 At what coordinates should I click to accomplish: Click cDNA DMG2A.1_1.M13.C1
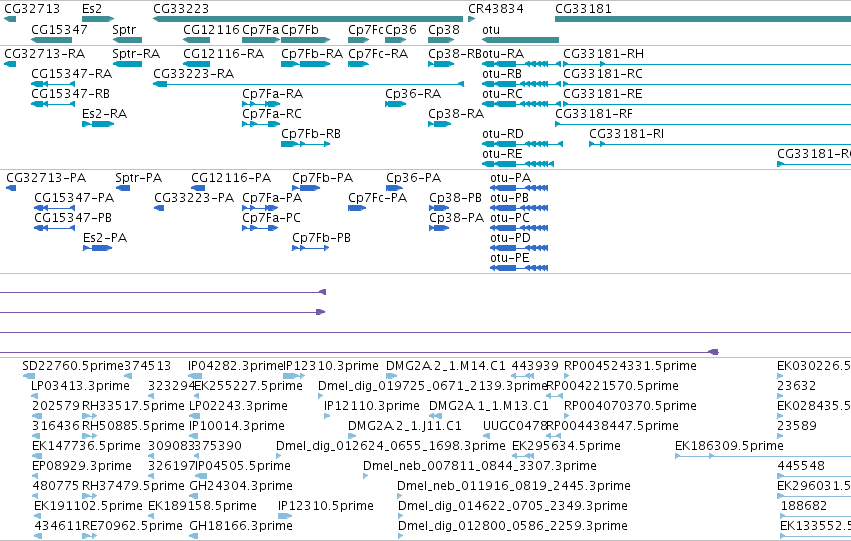coord(435,416)
